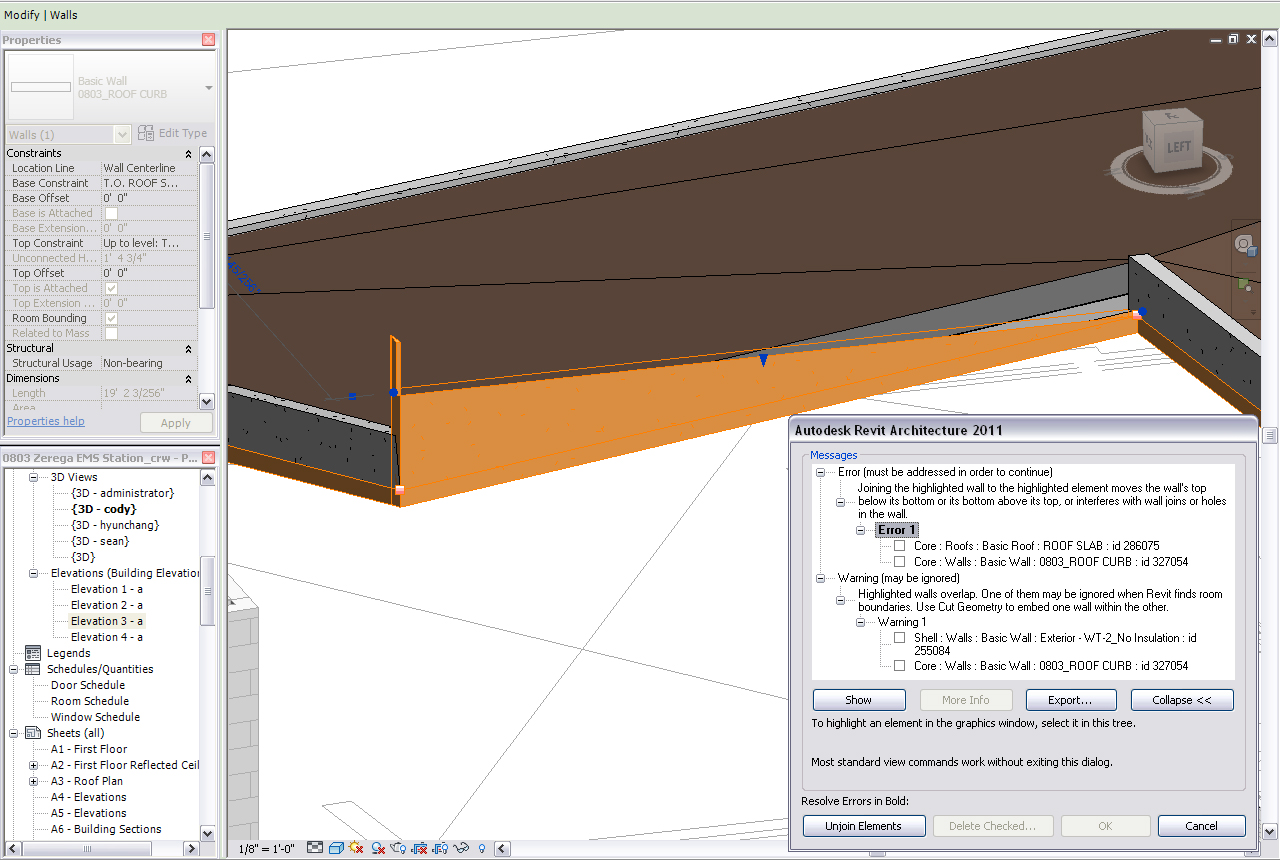Click the Detail Level icon in view control bar

315,848
